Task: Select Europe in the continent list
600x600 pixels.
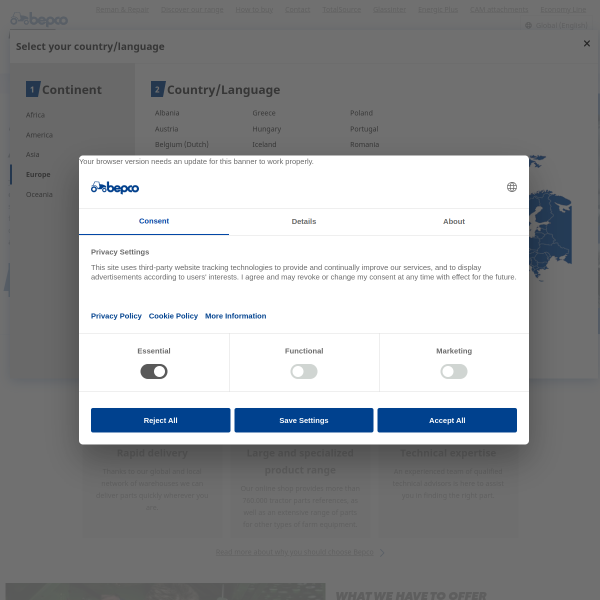Action: [x=38, y=174]
